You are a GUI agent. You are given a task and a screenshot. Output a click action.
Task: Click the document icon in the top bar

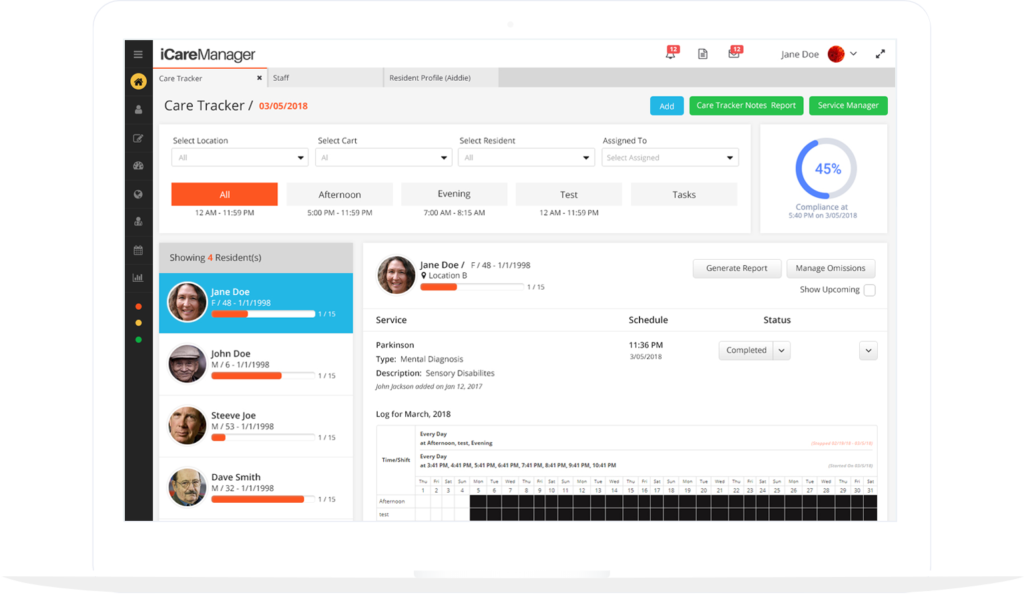pos(703,54)
